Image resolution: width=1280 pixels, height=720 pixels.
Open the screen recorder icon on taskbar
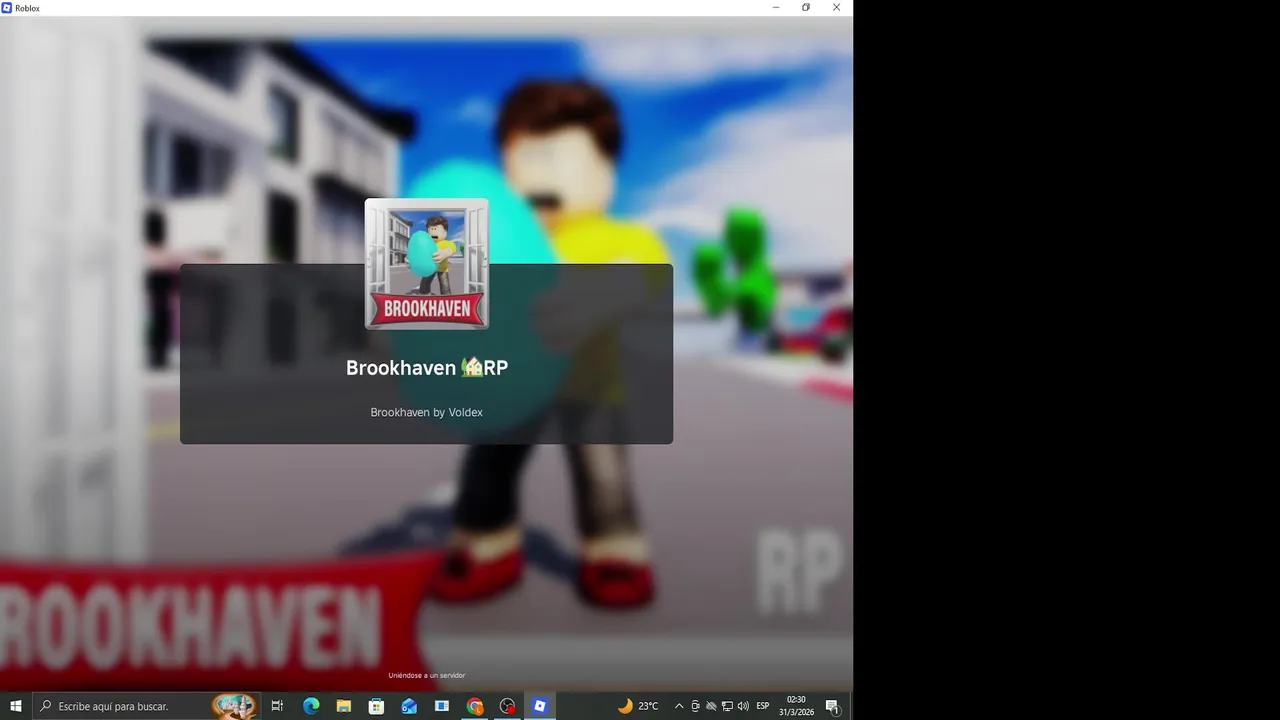[x=507, y=706]
